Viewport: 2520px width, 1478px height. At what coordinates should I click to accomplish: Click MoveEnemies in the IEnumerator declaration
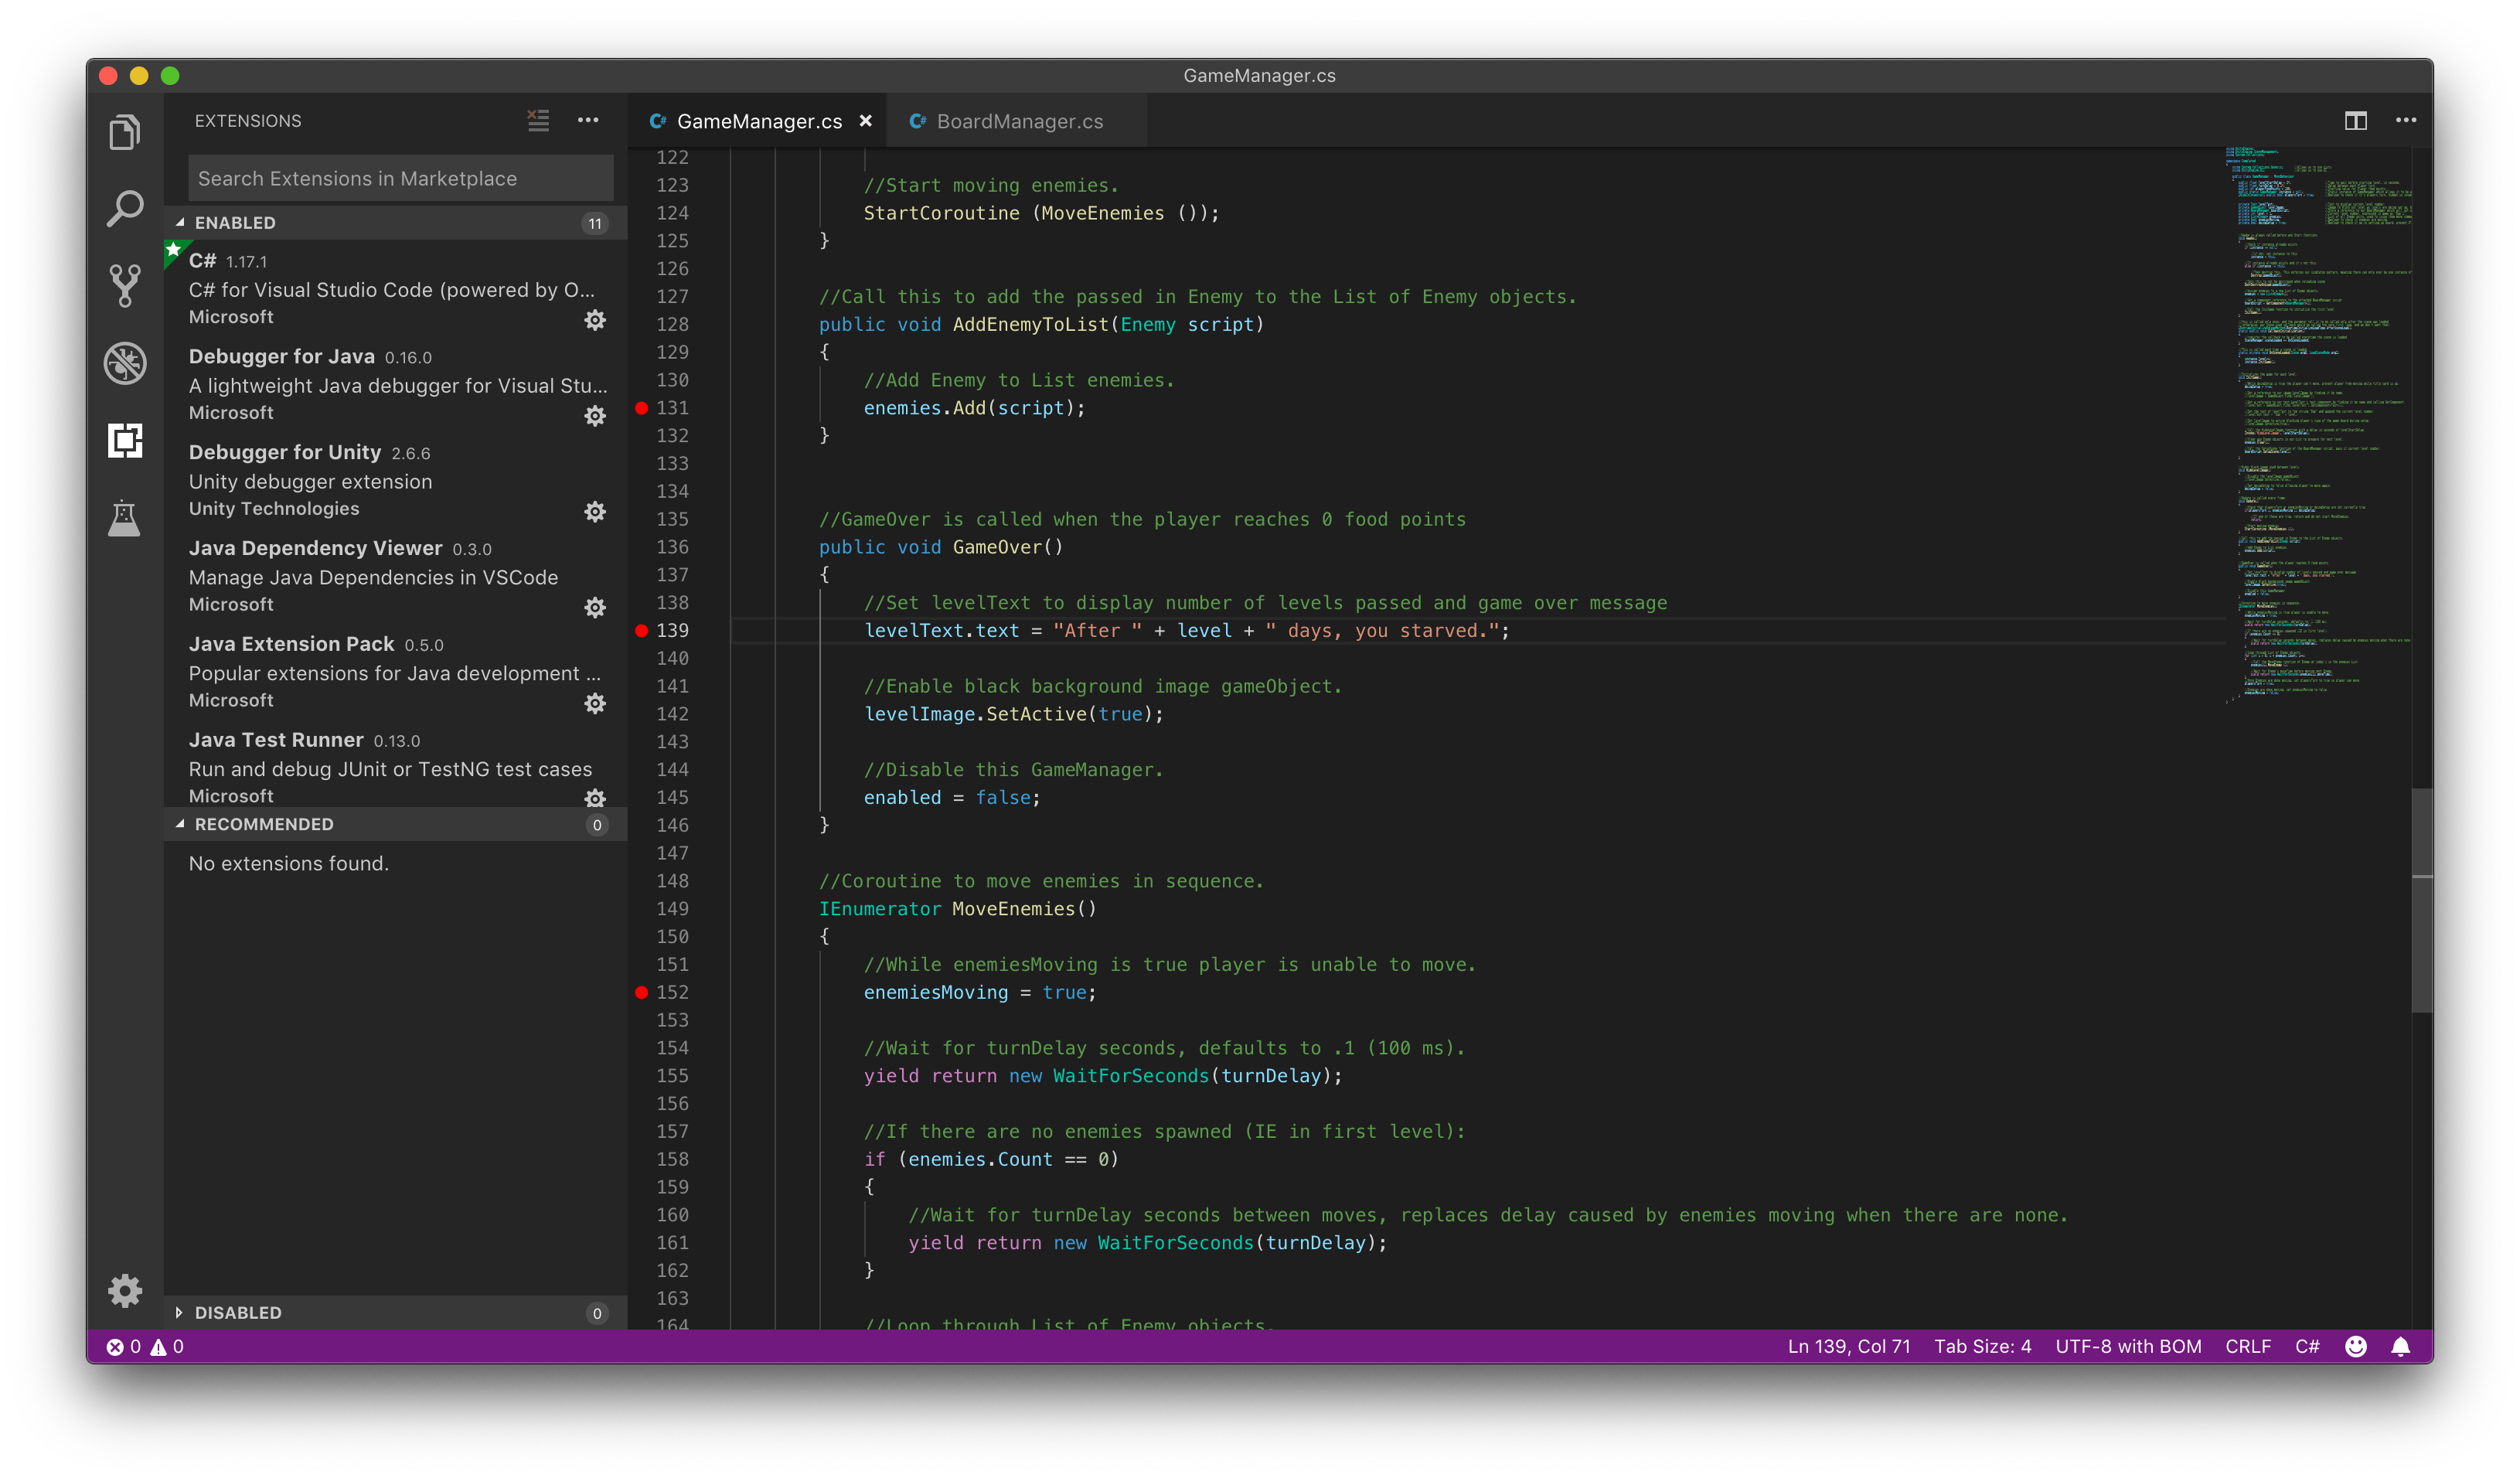(1013, 909)
